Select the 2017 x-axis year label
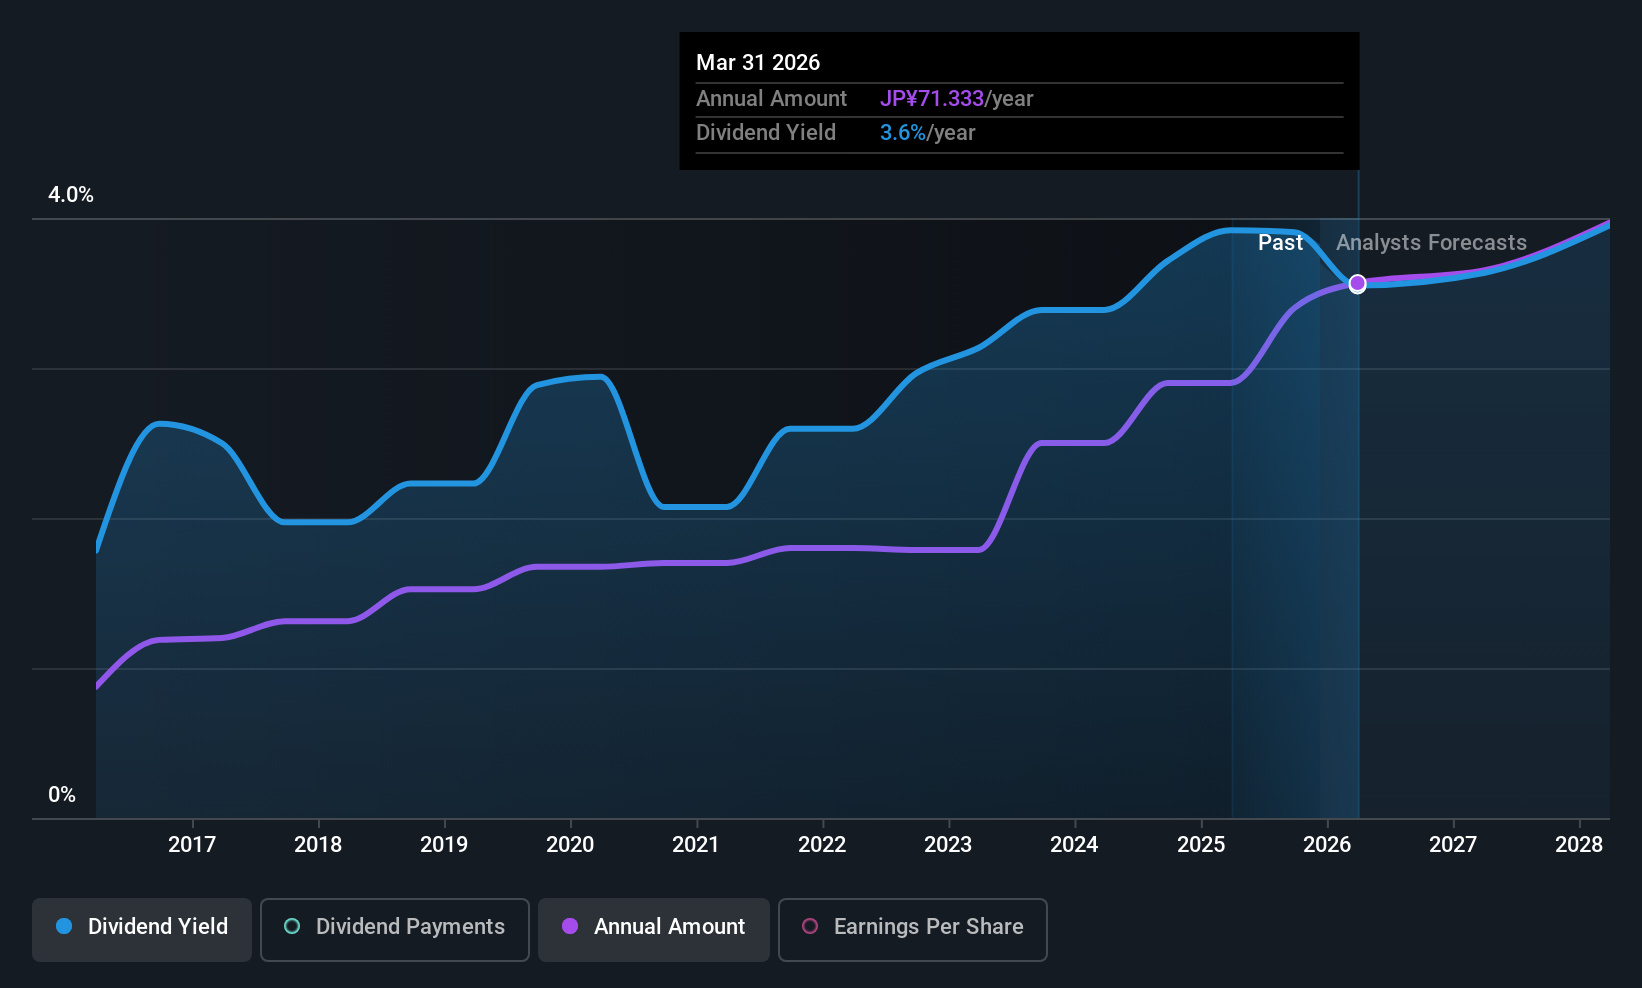 pos(192,845)
